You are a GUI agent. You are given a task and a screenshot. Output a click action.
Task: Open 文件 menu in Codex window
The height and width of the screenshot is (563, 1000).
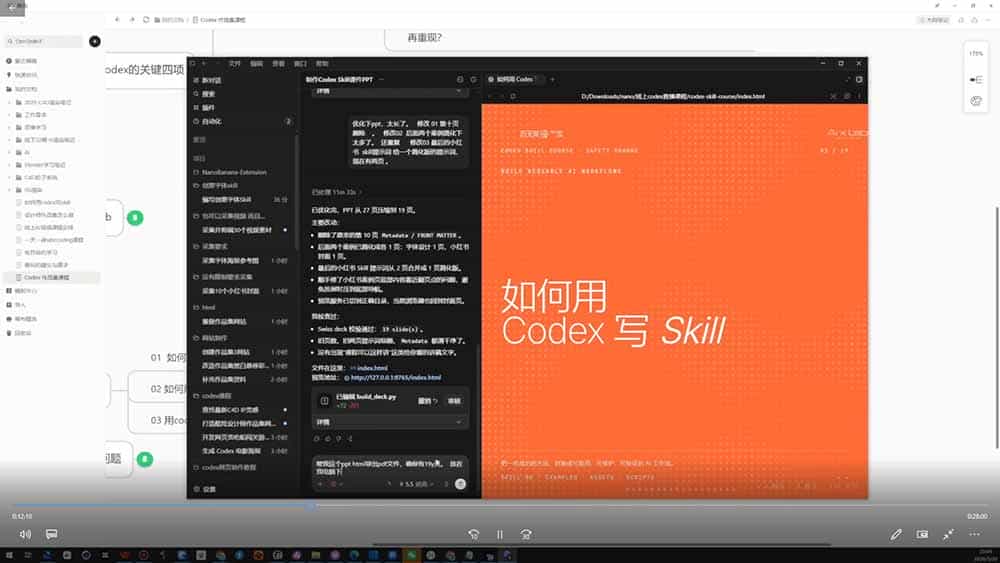click(x=234, y=64)
